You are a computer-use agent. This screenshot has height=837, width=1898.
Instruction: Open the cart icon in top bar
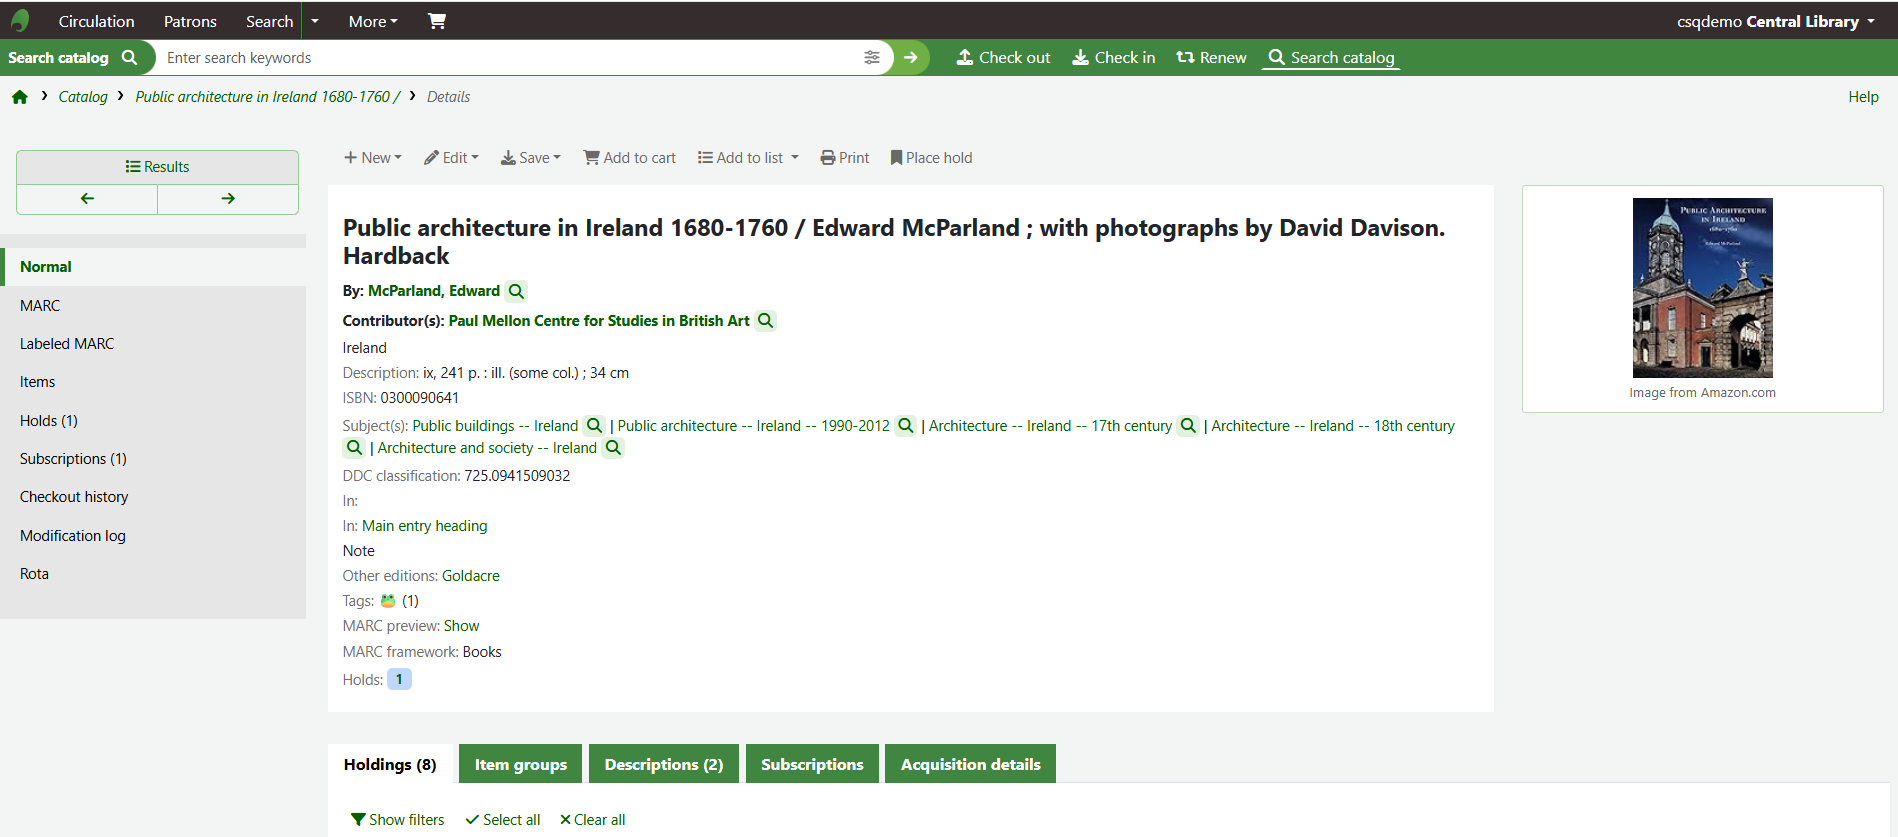[x=437, y=21]
